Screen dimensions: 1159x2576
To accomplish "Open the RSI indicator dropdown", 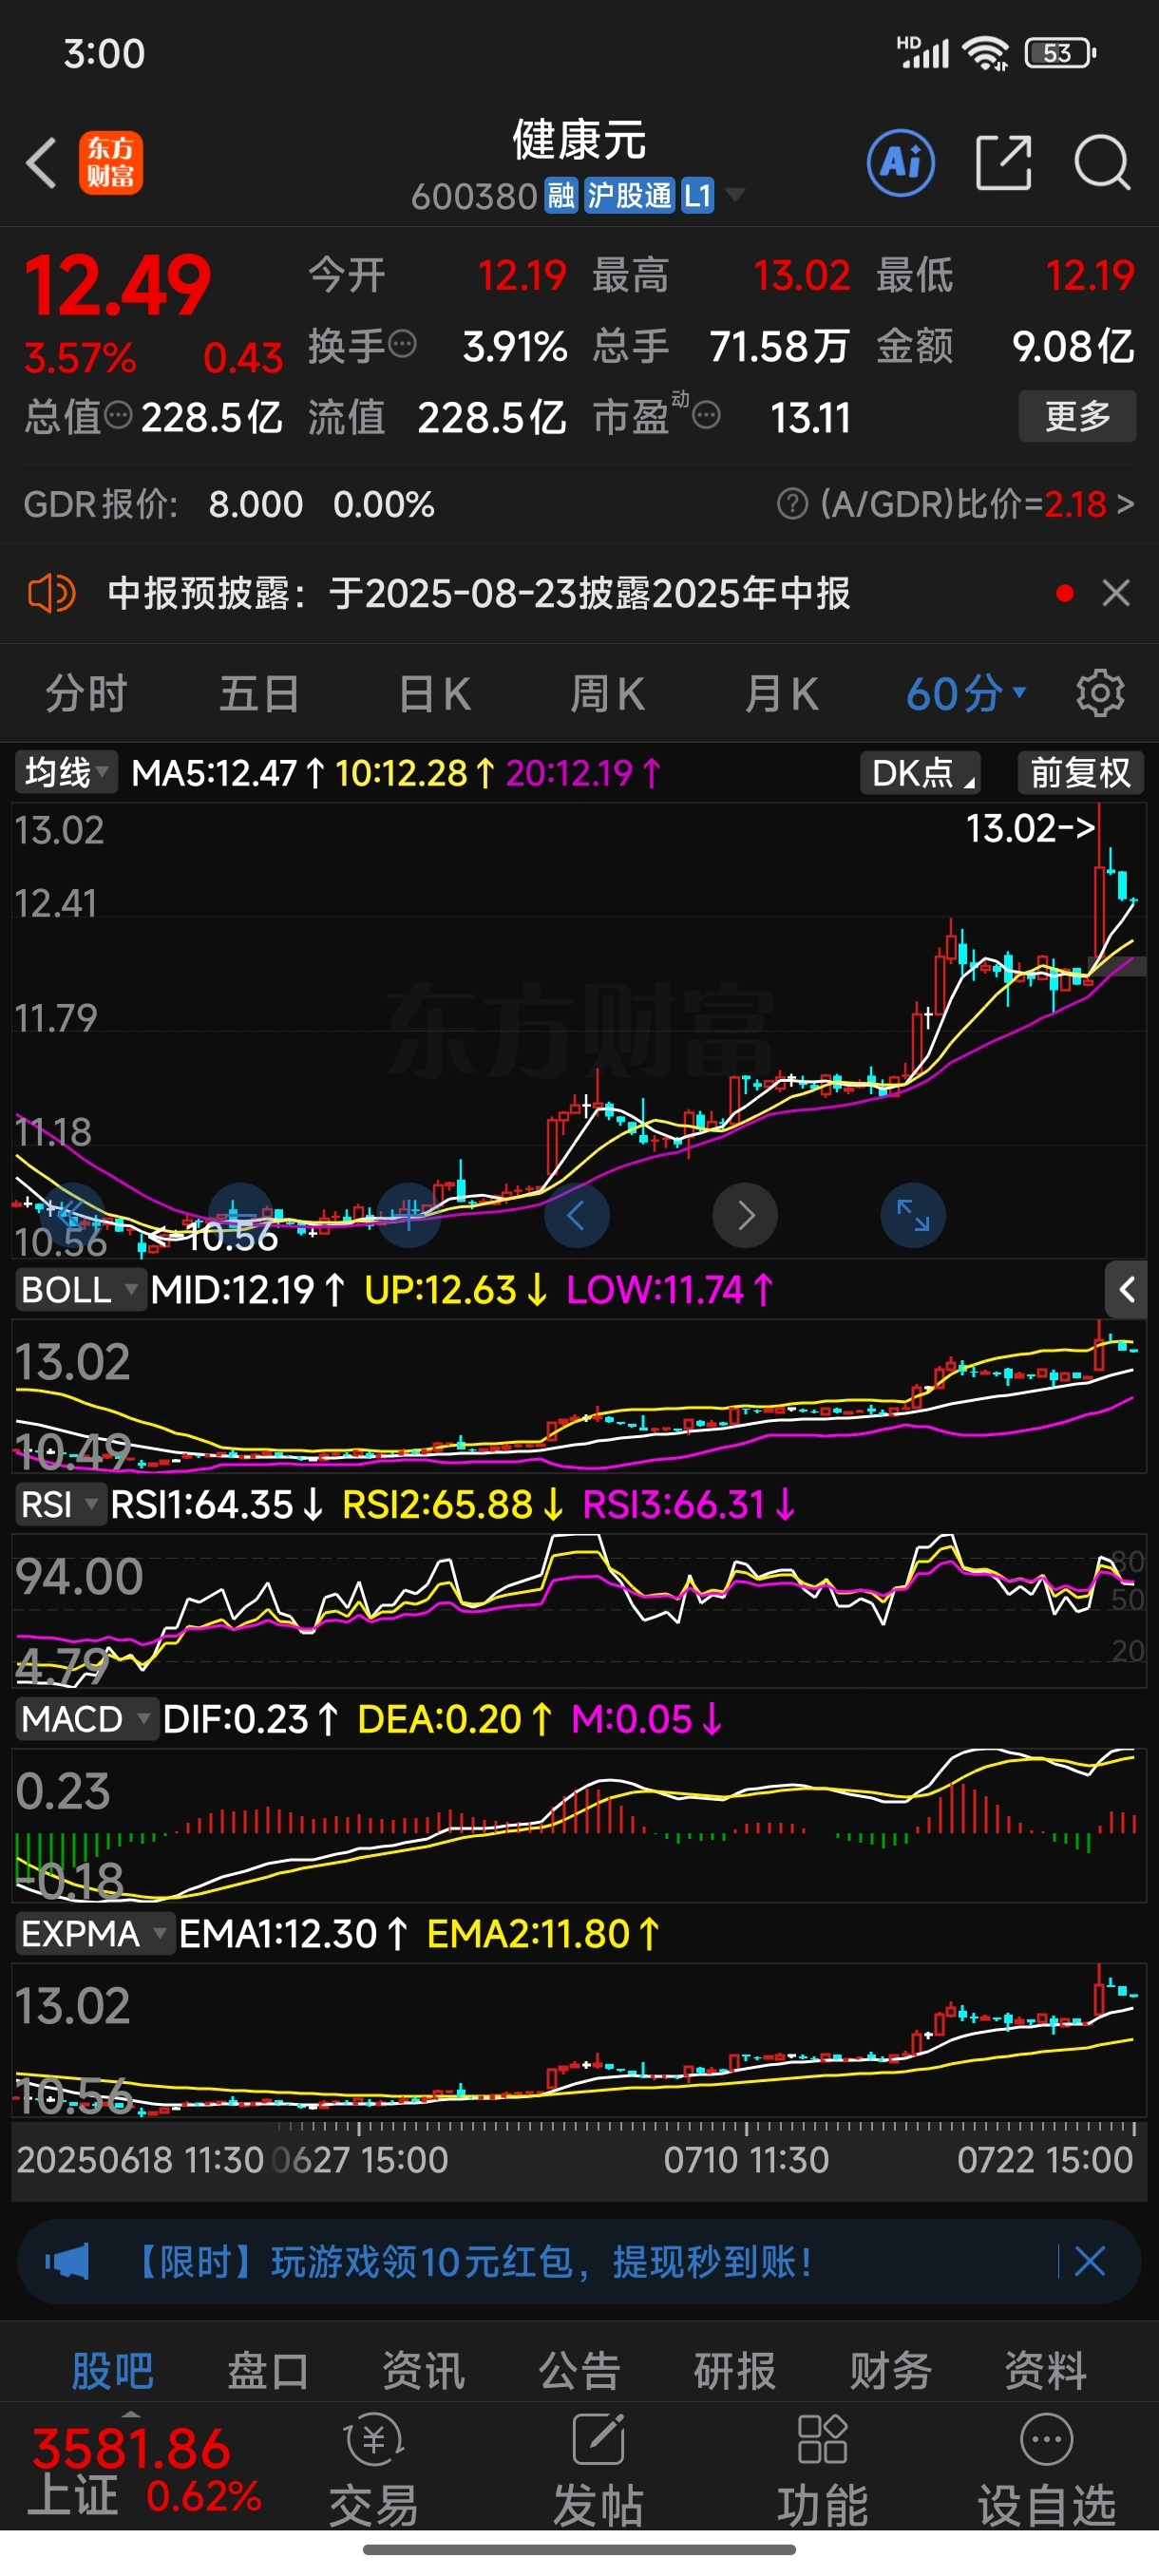I will (60, 1504).
